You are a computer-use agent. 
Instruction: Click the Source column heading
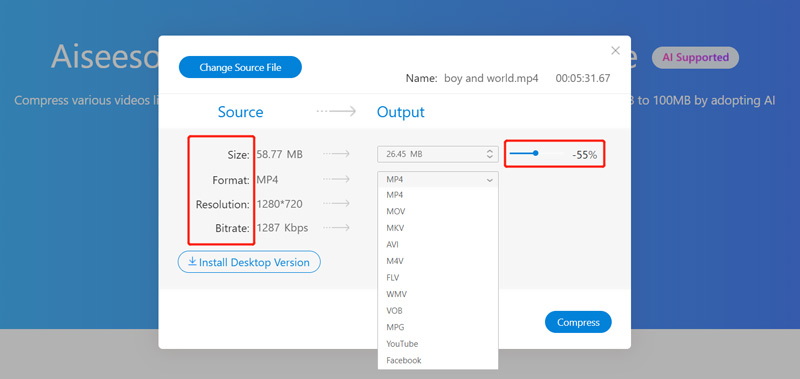point(240,112)
